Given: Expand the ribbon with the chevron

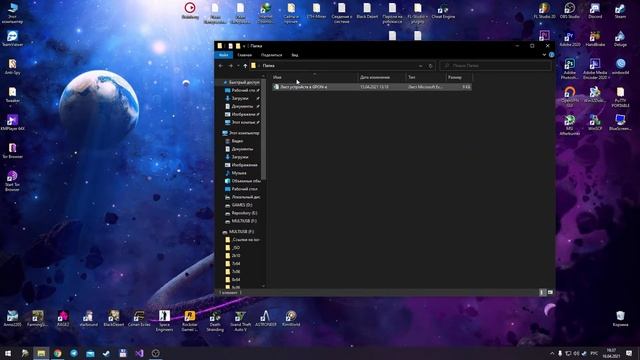Looking at the screenshot, I should pyautogui.click(x=544, y=55).
